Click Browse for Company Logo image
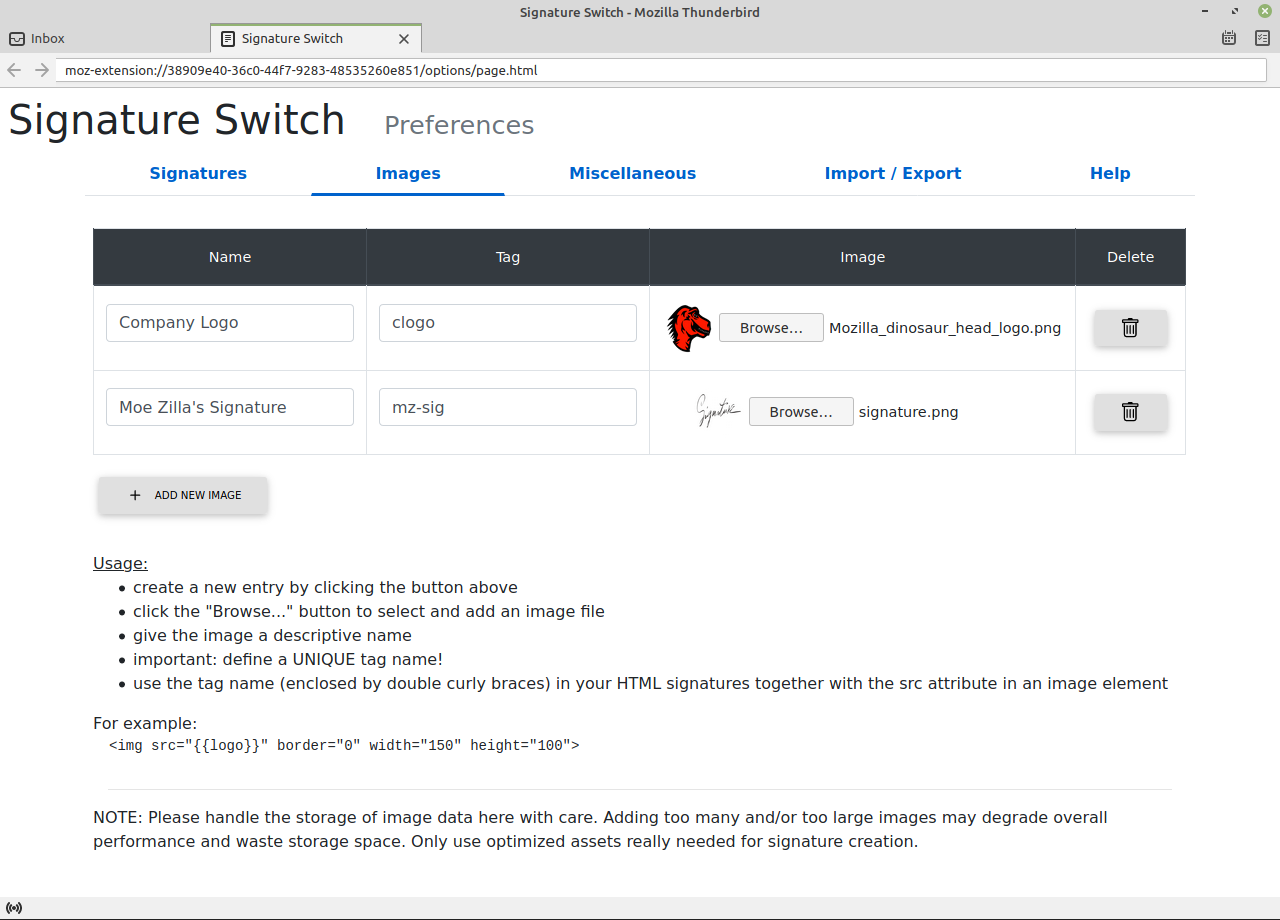Image resolution: width=1280 pixels, height=920 pixels. point(771,328)
